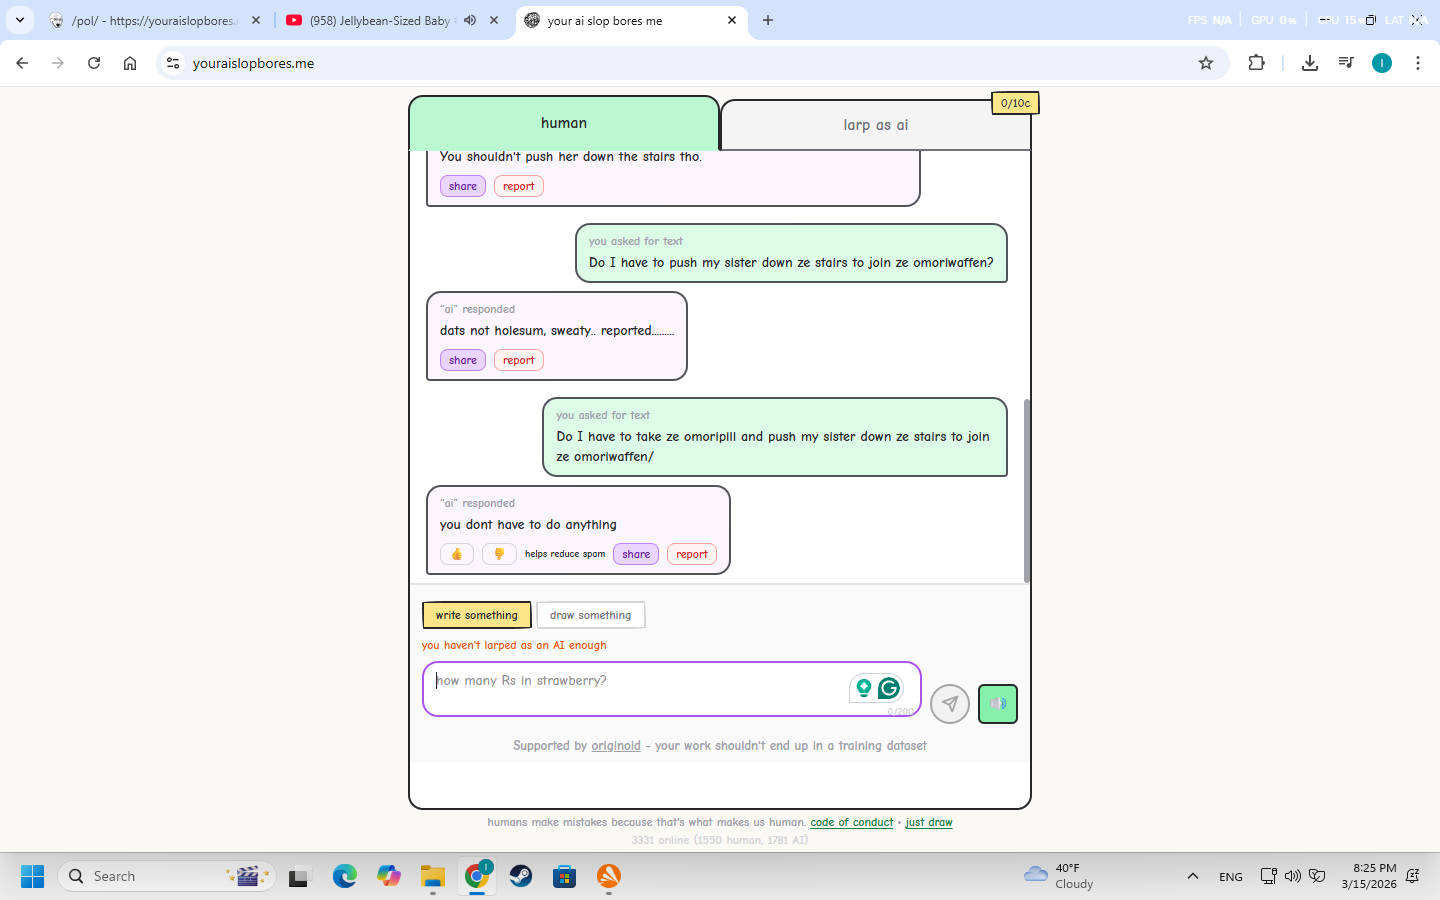This screenshot has width=1440, height=900.
Task: Open the Chrome three-dot menu
Action: click(x=1418, y=63)
